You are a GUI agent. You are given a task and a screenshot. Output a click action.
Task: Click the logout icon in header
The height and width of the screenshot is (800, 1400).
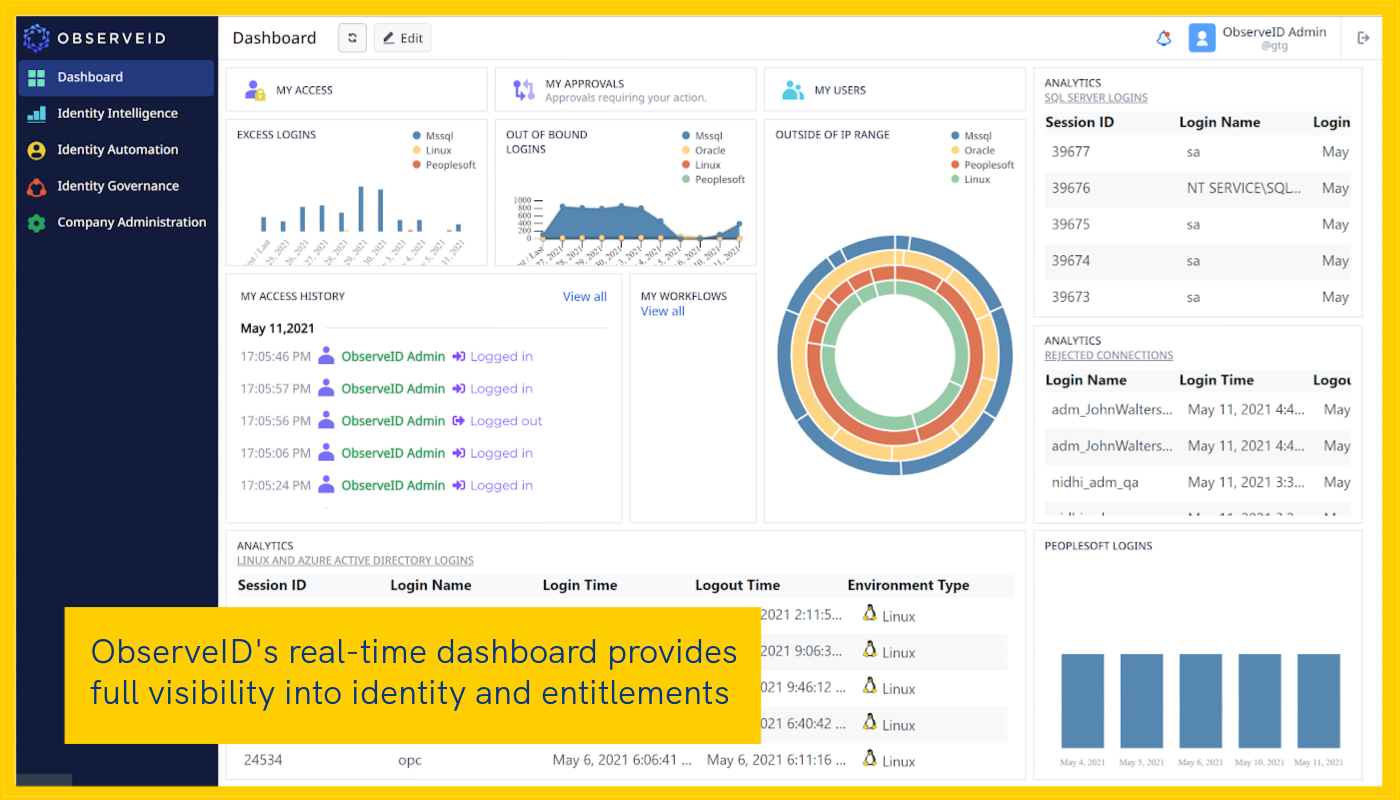(1363, 38)
